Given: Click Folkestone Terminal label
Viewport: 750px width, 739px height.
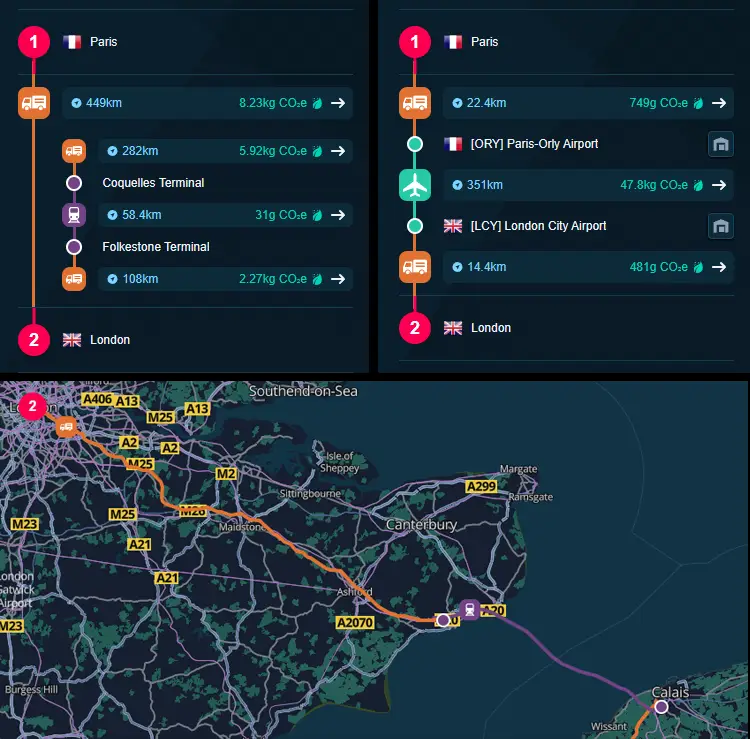Looking at the screenshot, I should click(x=156, y=247).
